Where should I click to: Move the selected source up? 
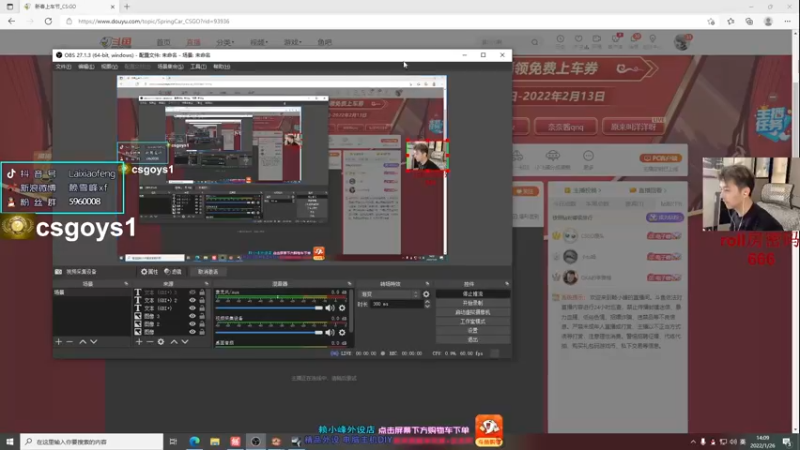click(x=174, y=342)
